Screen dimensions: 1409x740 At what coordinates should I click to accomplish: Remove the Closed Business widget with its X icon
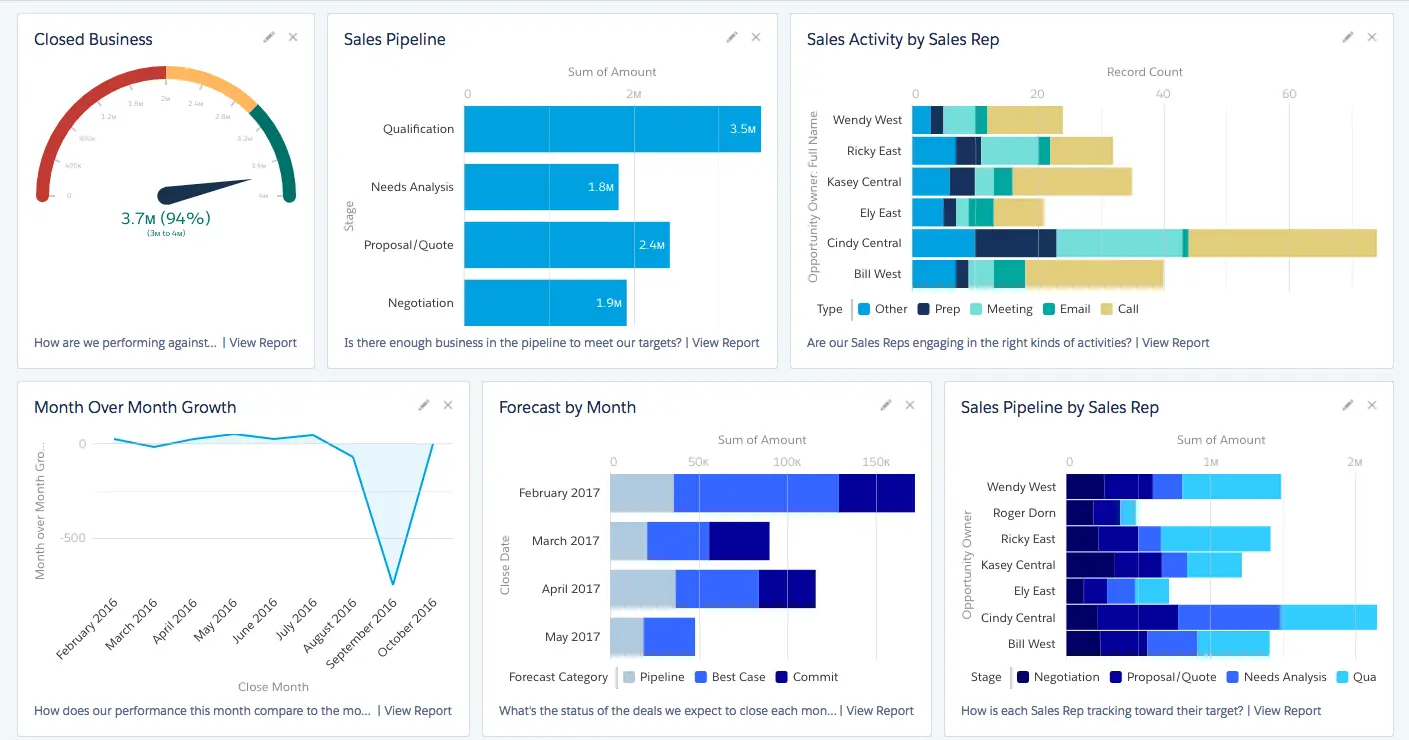(292, 36)
